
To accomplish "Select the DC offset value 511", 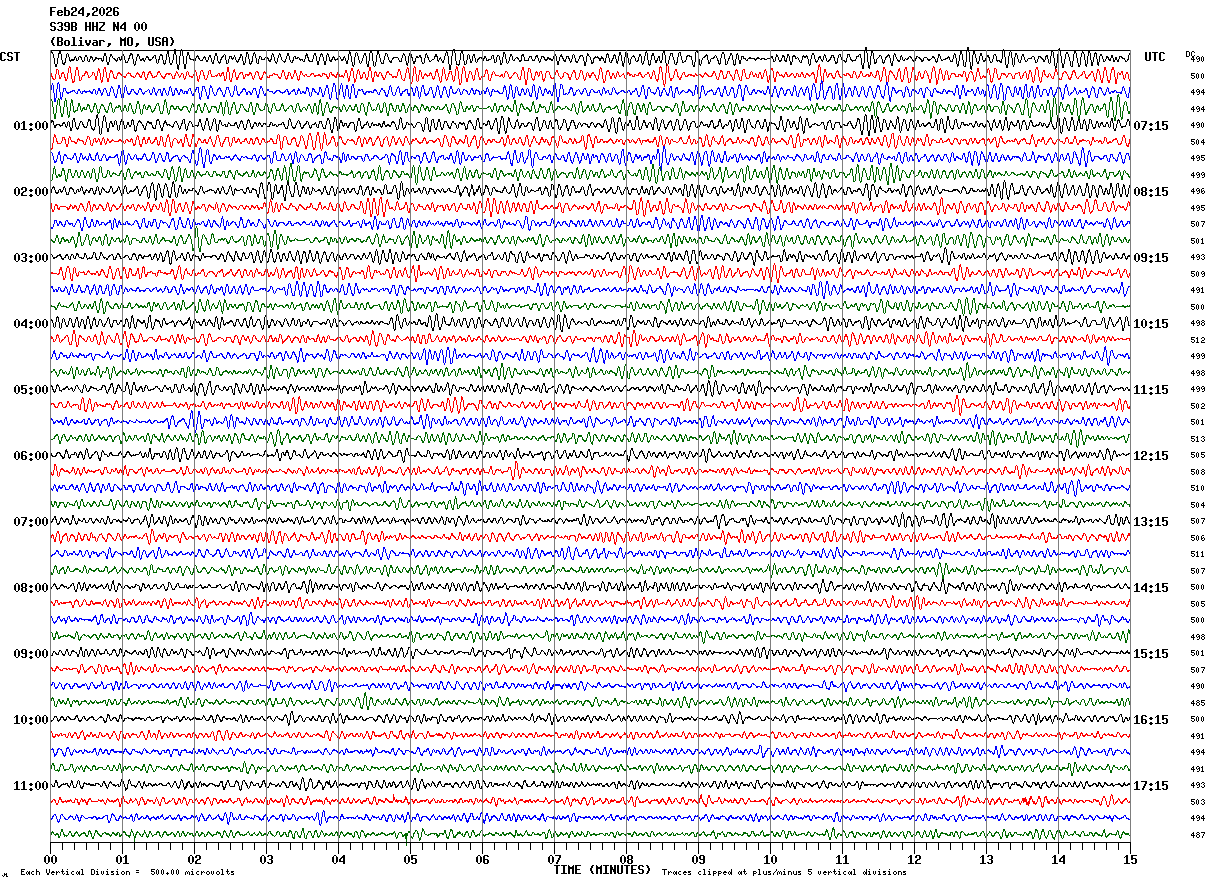I will (x=1197, y=554).
